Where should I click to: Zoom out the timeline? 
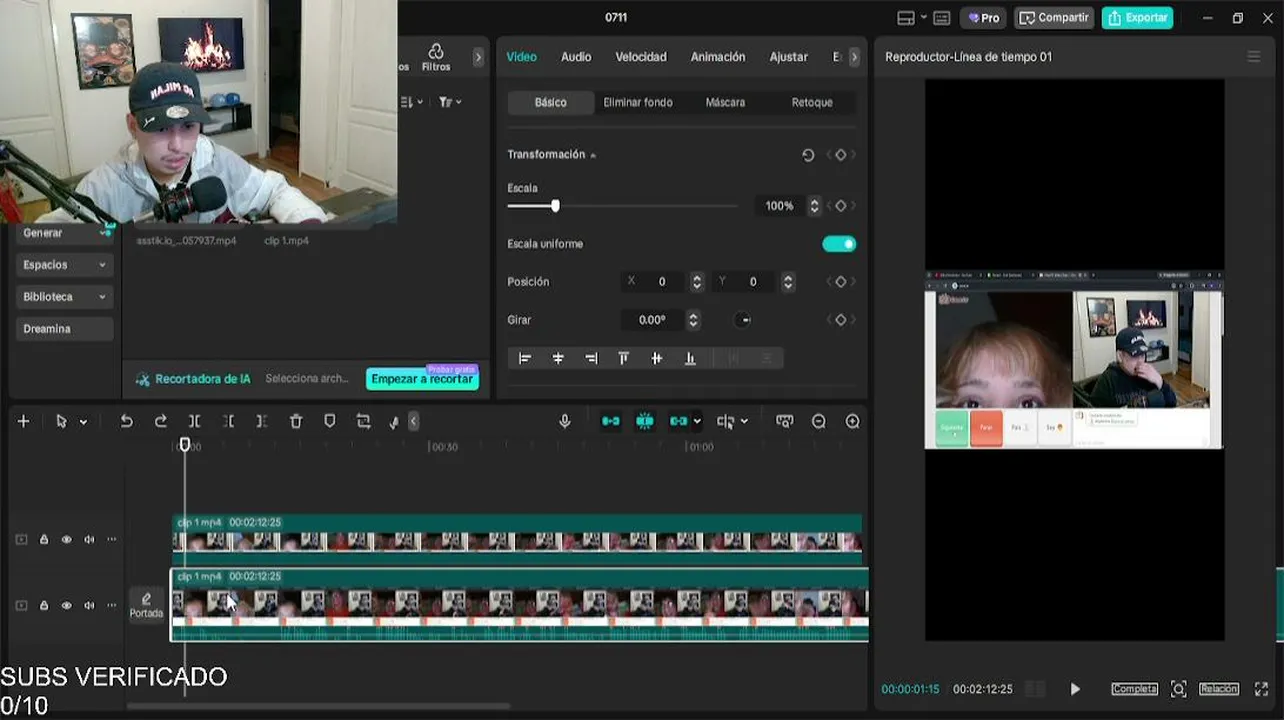(818, 421)
